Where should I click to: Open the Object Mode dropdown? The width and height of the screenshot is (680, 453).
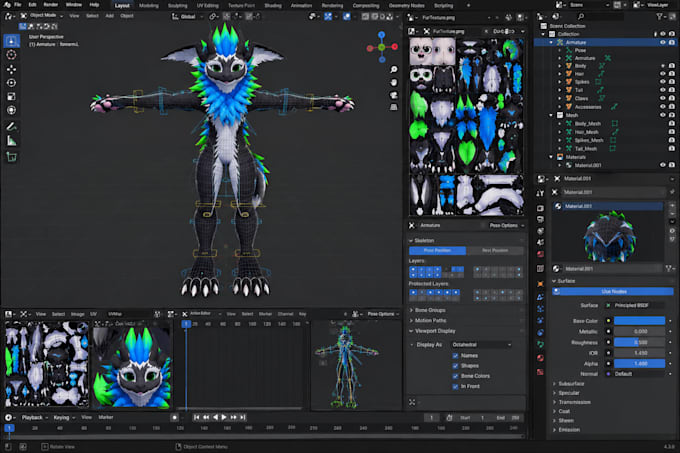click(x=42, y=16)
